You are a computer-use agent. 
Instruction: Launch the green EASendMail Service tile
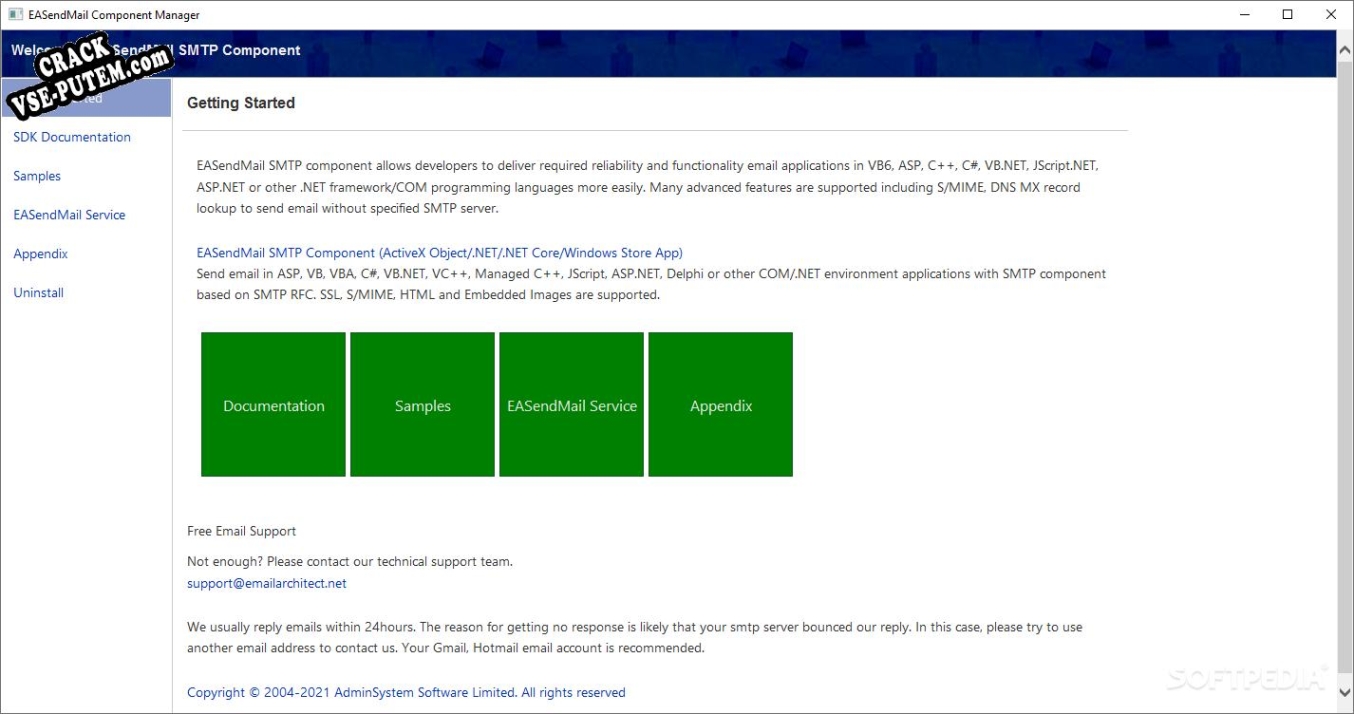(x=571, y=405)
